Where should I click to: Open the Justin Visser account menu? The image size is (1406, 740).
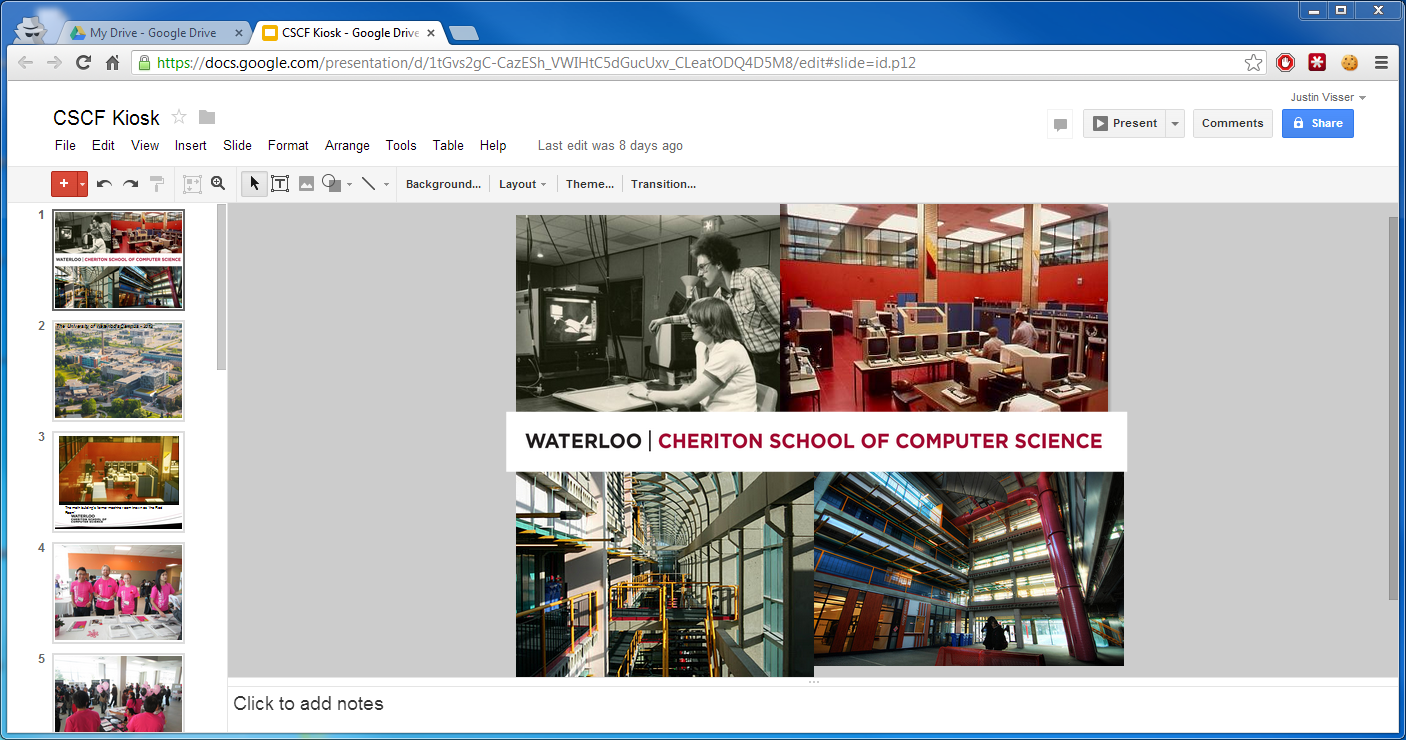[x=1328, y=97]
